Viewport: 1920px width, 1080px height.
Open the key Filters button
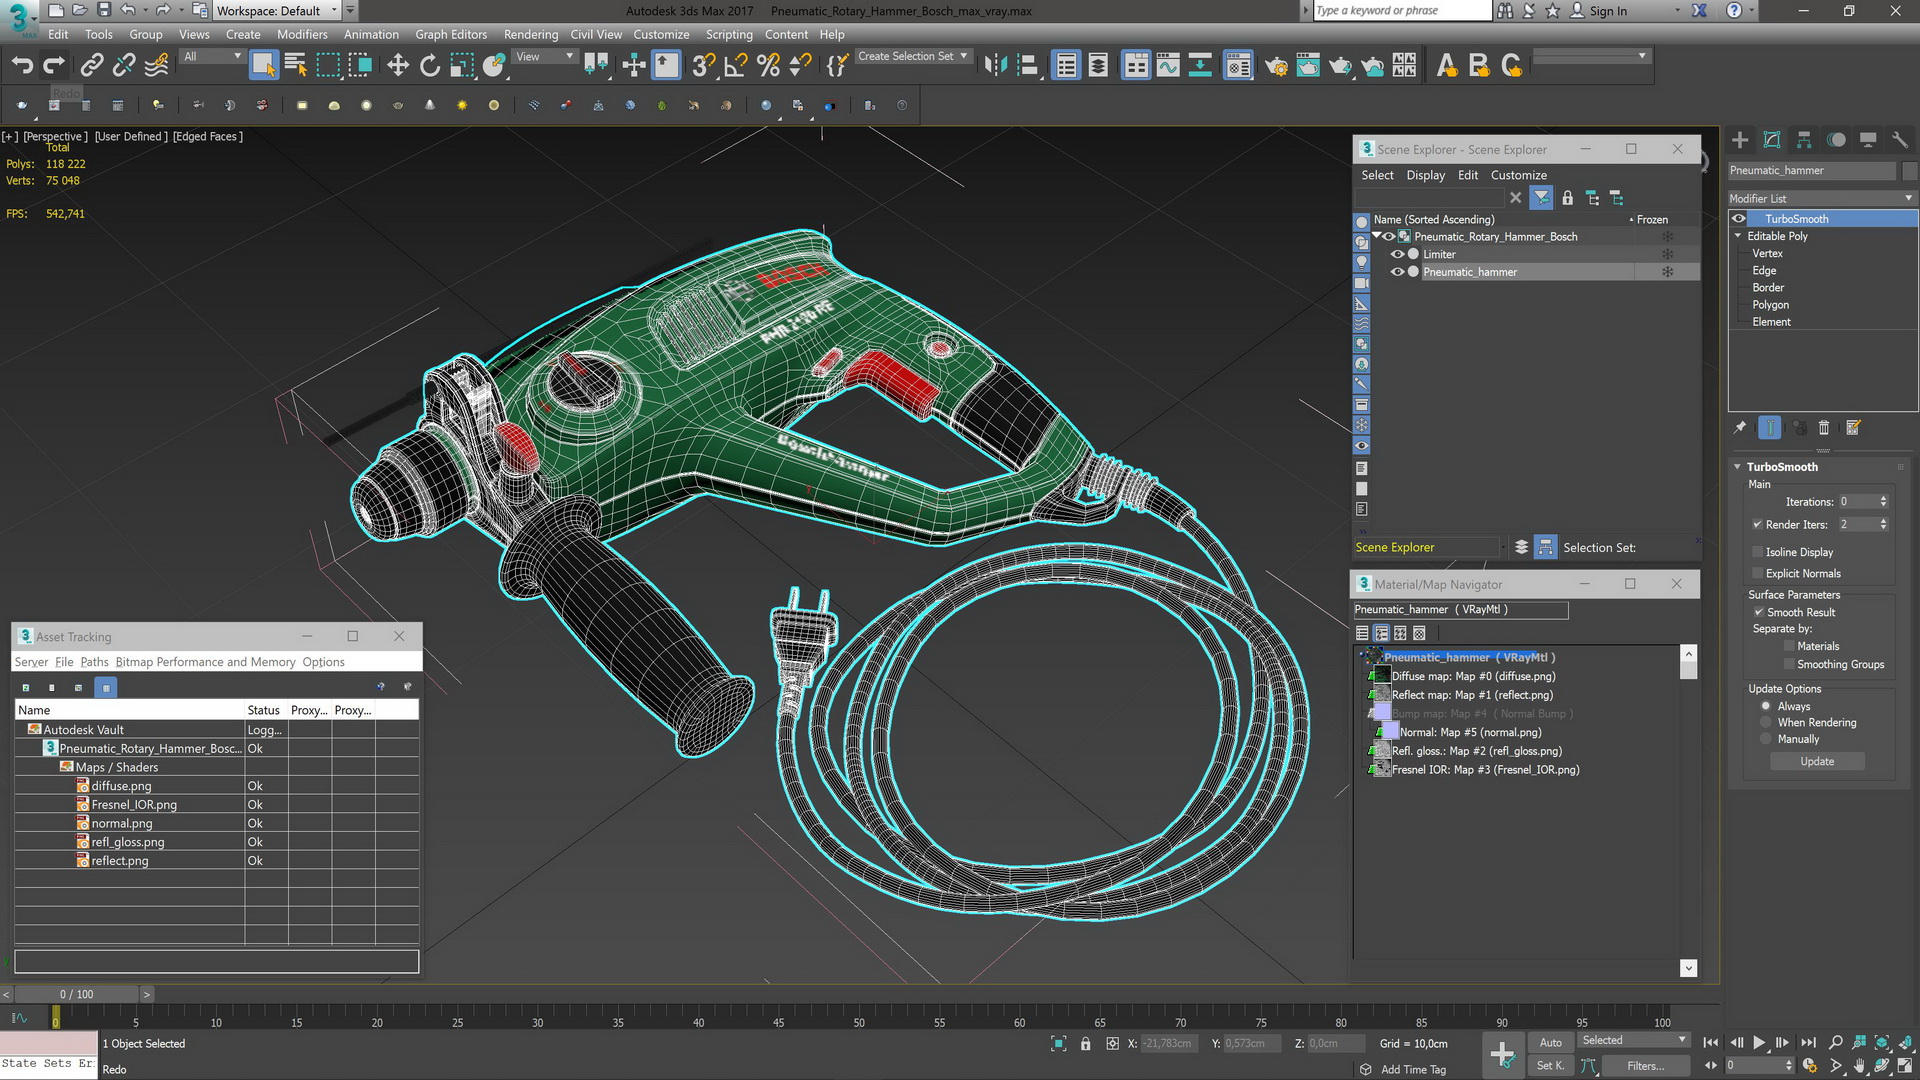pyautogui.click(x=1645, y=1066)
